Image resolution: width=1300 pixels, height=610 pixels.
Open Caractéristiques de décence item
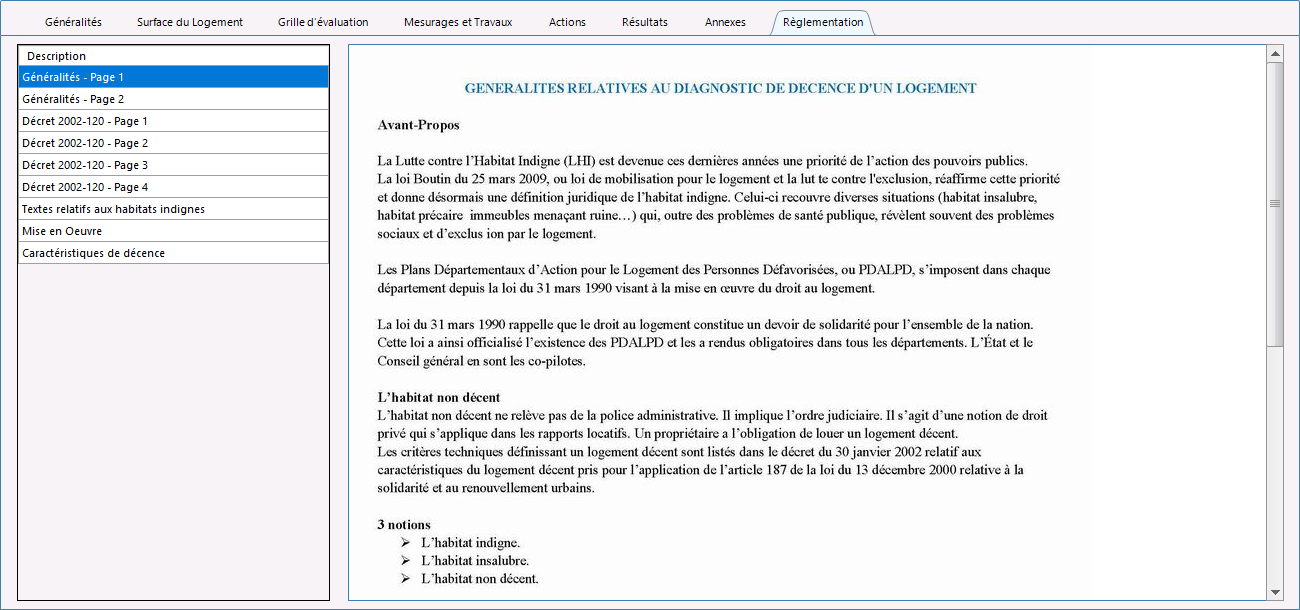click(173, 253)
